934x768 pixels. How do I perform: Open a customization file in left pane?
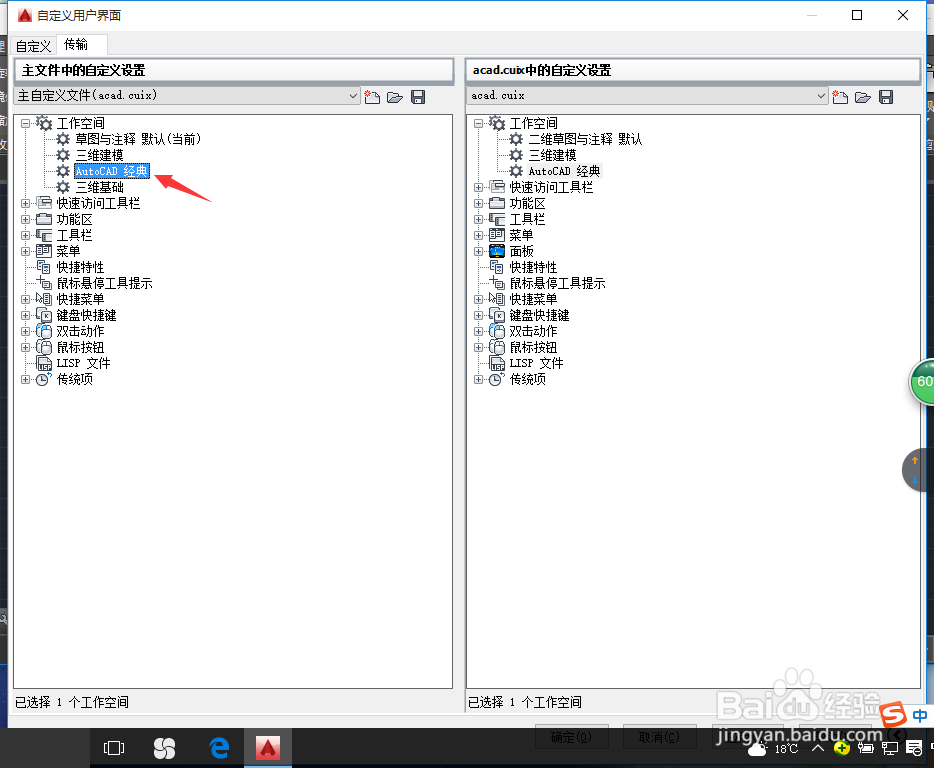pyautogui.click(x=395, y=97)
